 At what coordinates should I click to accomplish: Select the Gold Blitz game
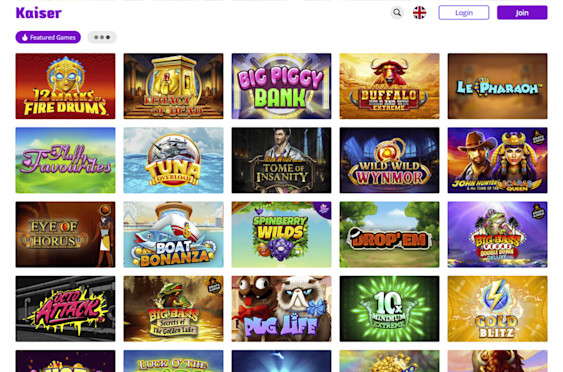[x=498, y=309]
